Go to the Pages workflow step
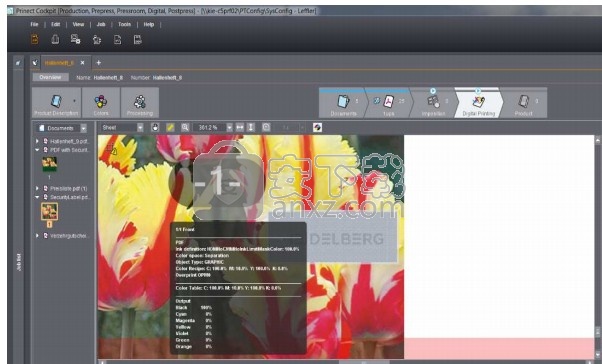The width and height of the screenshot is (602, 364). click(x=389, y=104)
